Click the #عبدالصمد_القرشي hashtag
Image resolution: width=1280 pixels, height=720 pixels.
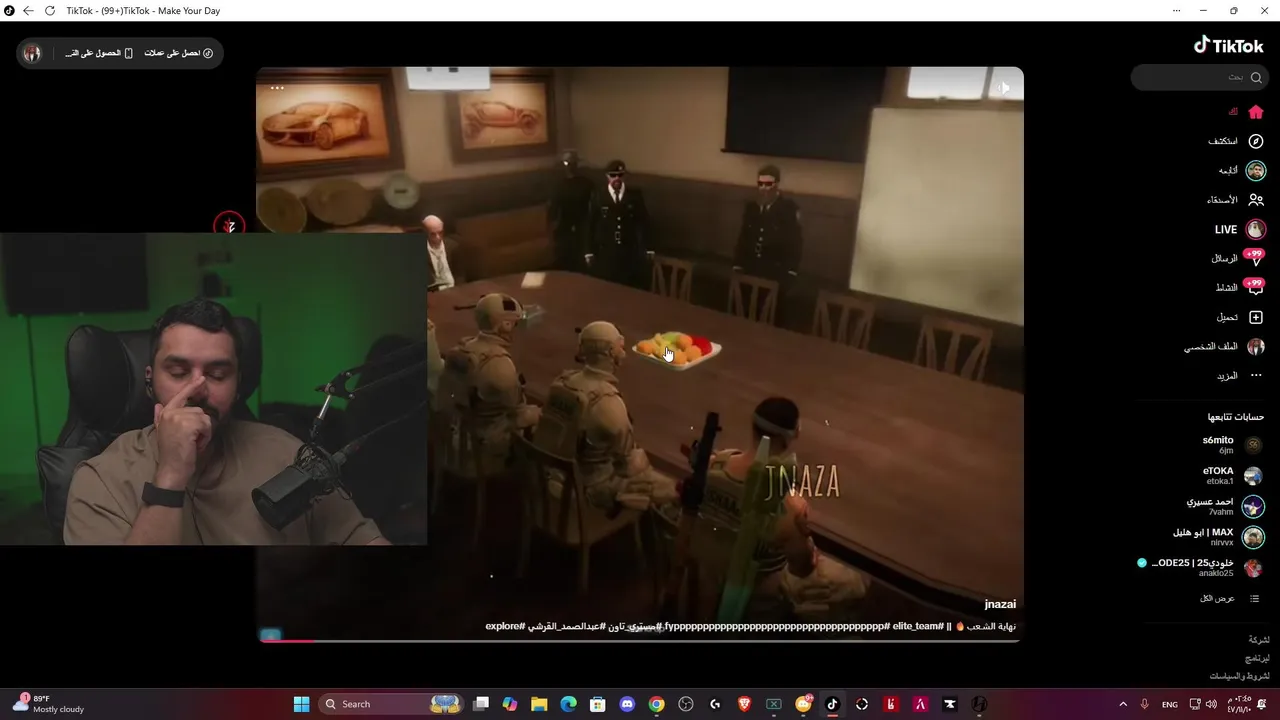click(x=565, y=627)
